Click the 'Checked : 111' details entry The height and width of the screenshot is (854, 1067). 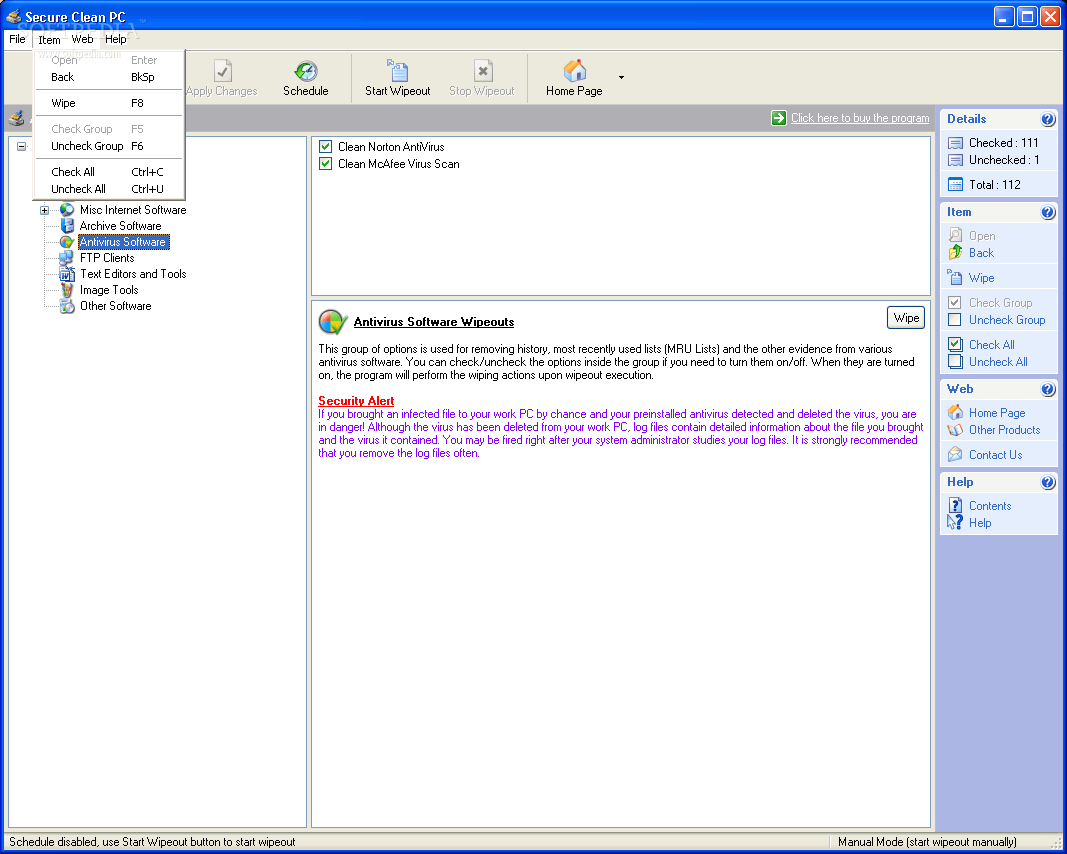(1003, 143)
